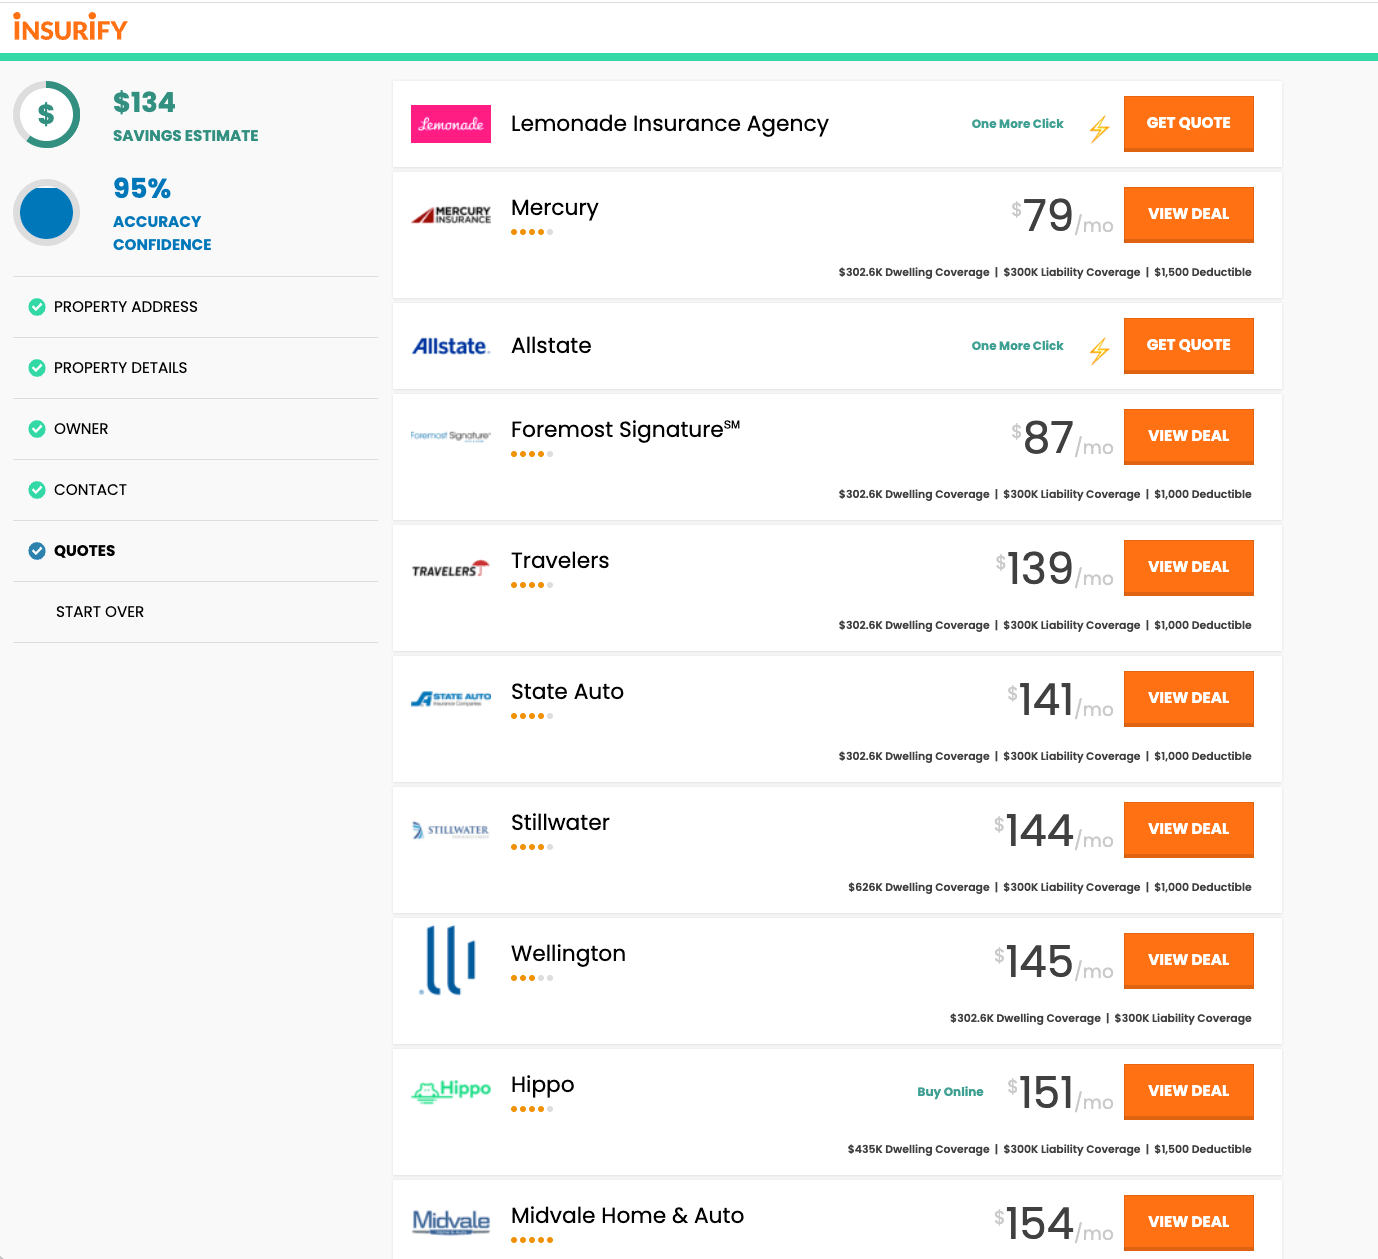Viewport: 1378px width, 1259px height.
Task: Click the Travelers logo
Action: [x=451, y=569]
